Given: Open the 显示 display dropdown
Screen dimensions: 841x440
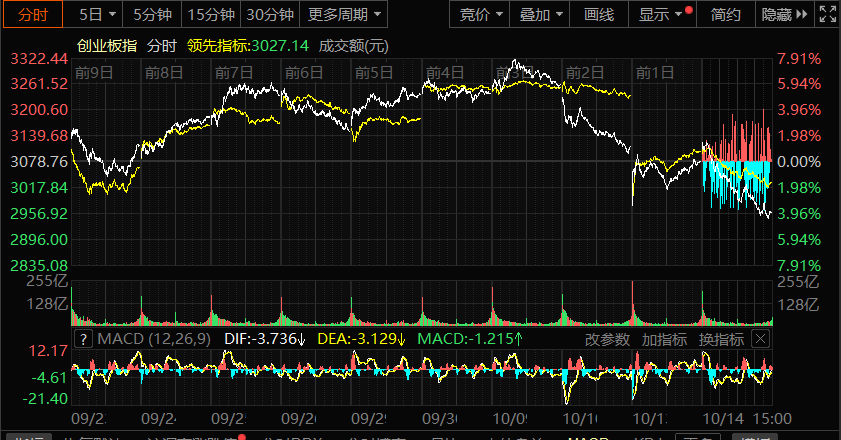Looking at the screenshot, I should pos(660,14).
